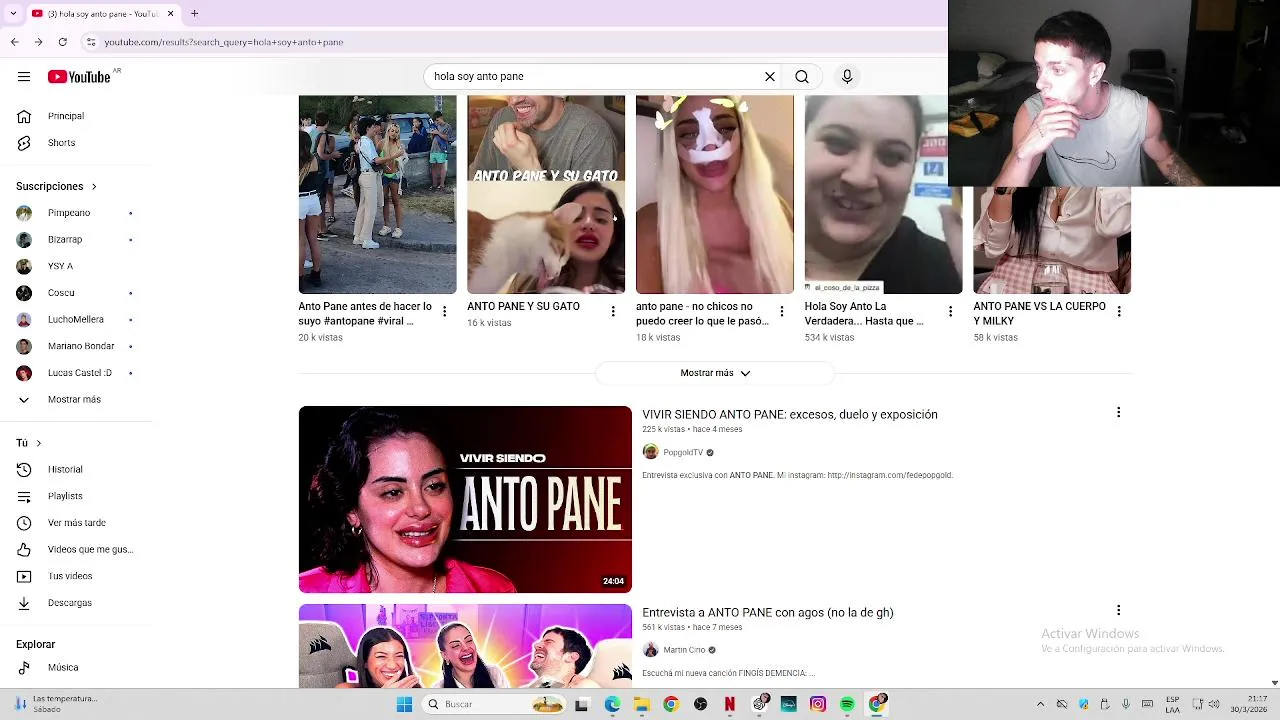Show hidden system tray icons
The width and height of the screenshot is (1280, 720).
tap(1040, 704)
